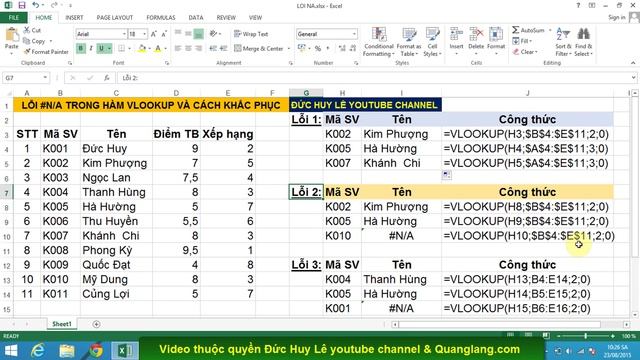Click Sign in link
The width and height of the screenshot is (640, 360).
616,17
